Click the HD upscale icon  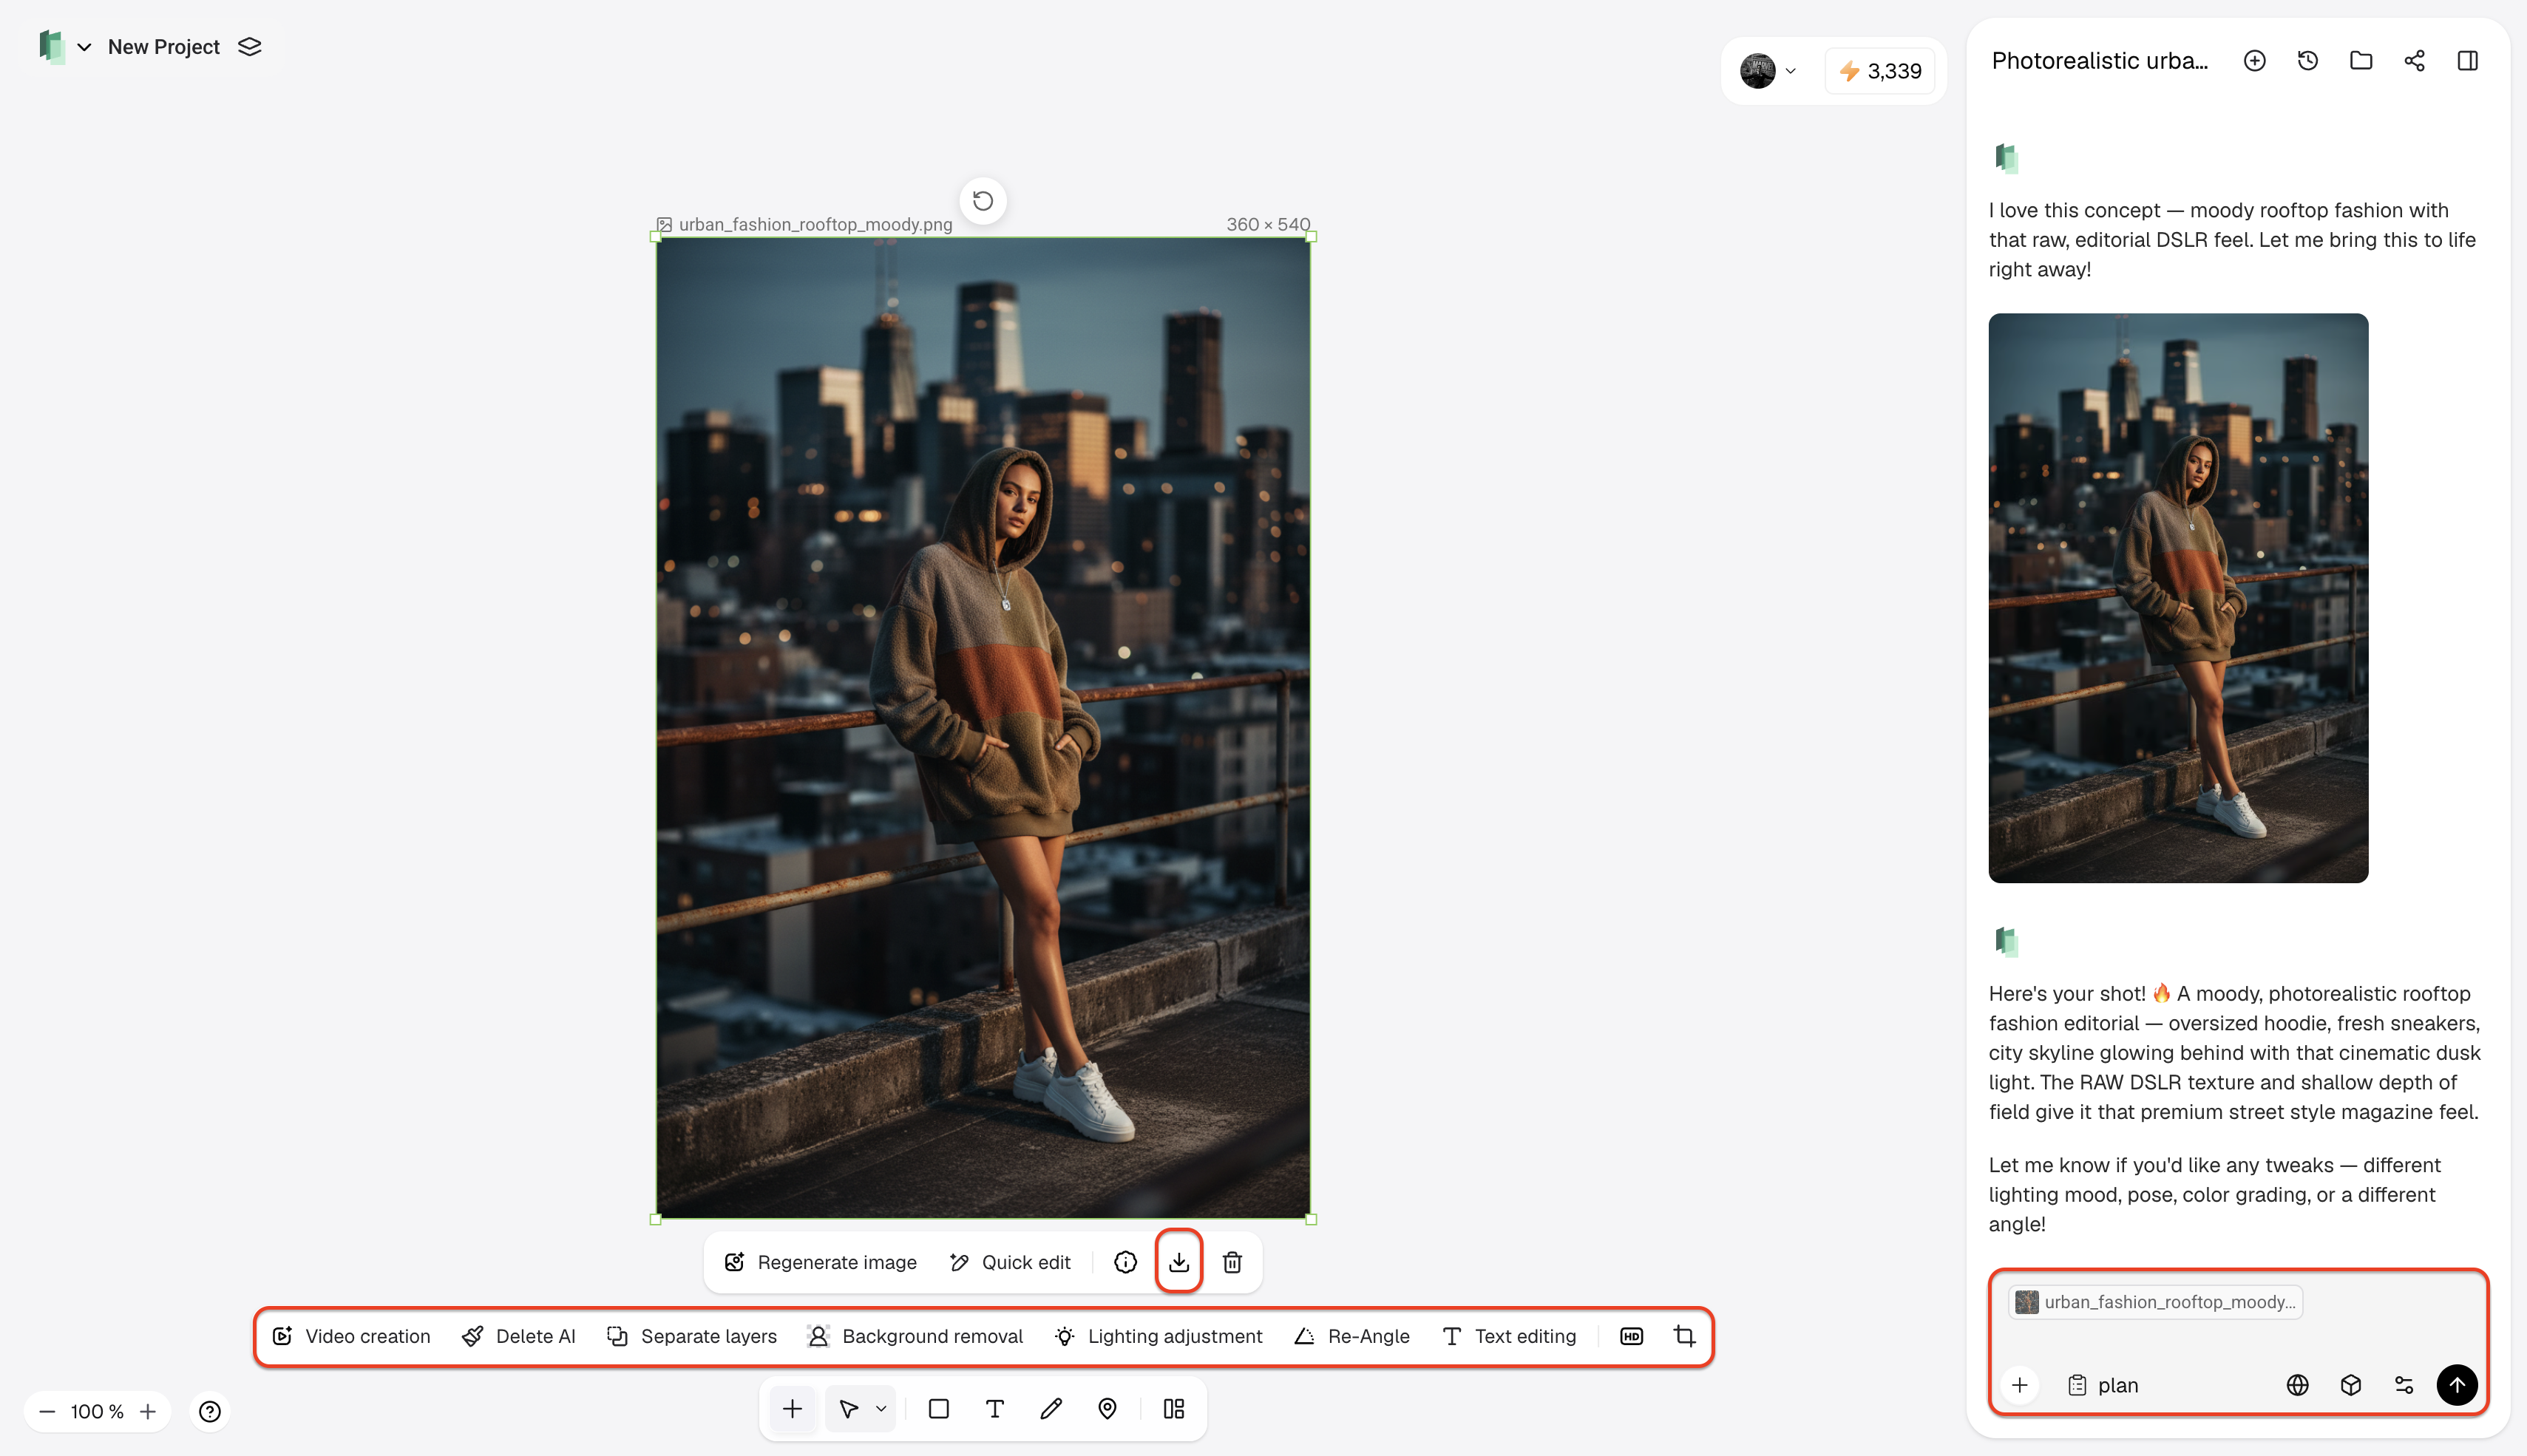click(x=1631, y=1336)
